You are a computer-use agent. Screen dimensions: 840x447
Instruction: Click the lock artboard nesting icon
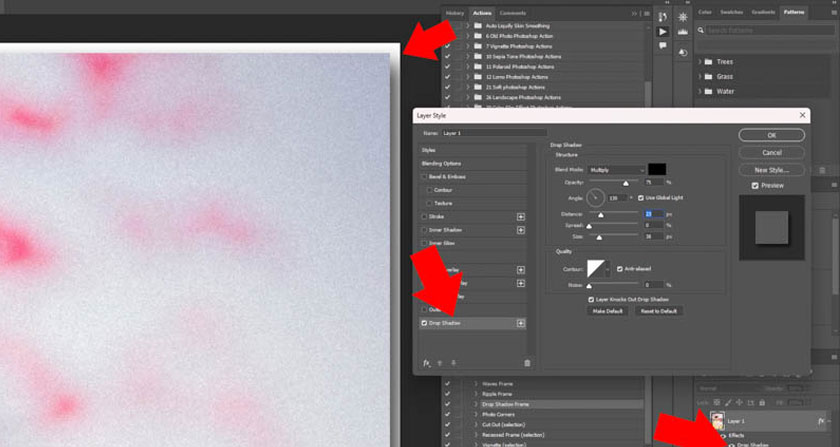(751, 402)
